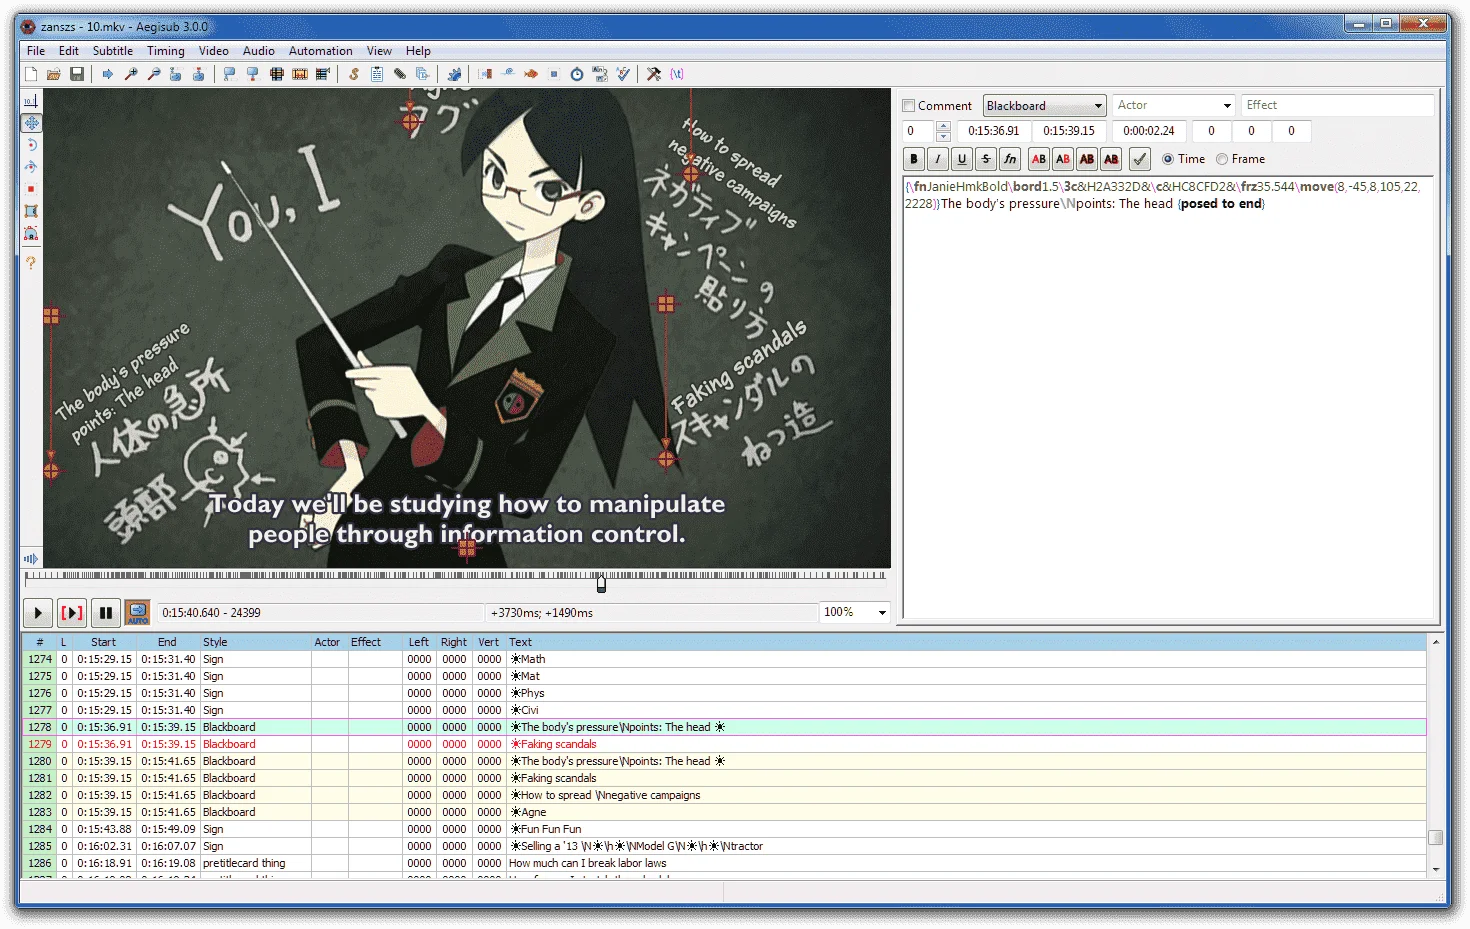Toggle underline formatting button
This screenshot has height=929, width=1470.
click(x=962, y=159)
